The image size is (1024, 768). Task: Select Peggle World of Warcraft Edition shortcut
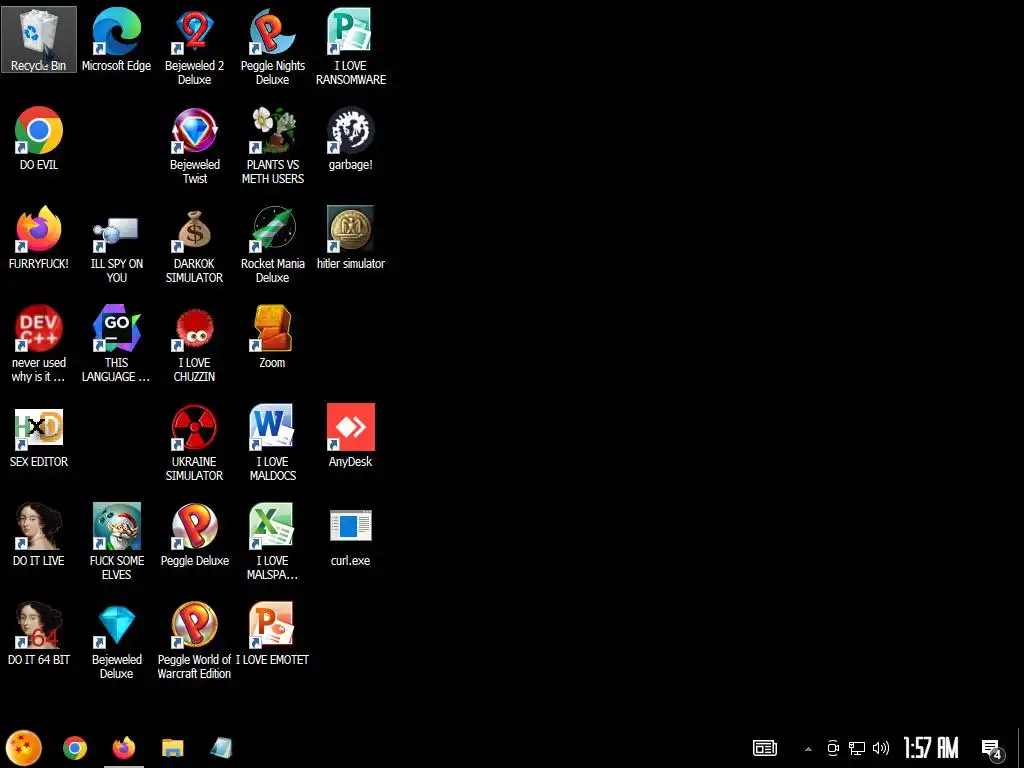(195, 641)
